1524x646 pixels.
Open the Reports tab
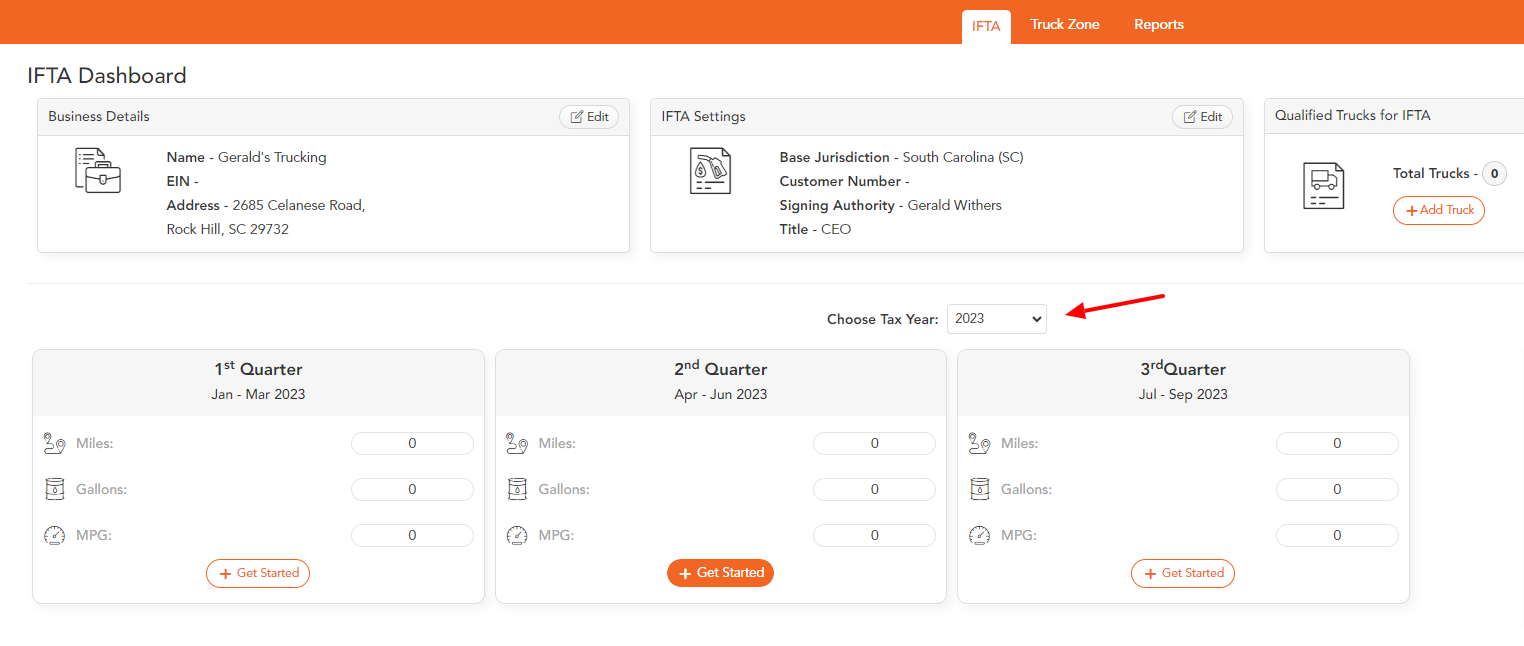pos(1158,24)
